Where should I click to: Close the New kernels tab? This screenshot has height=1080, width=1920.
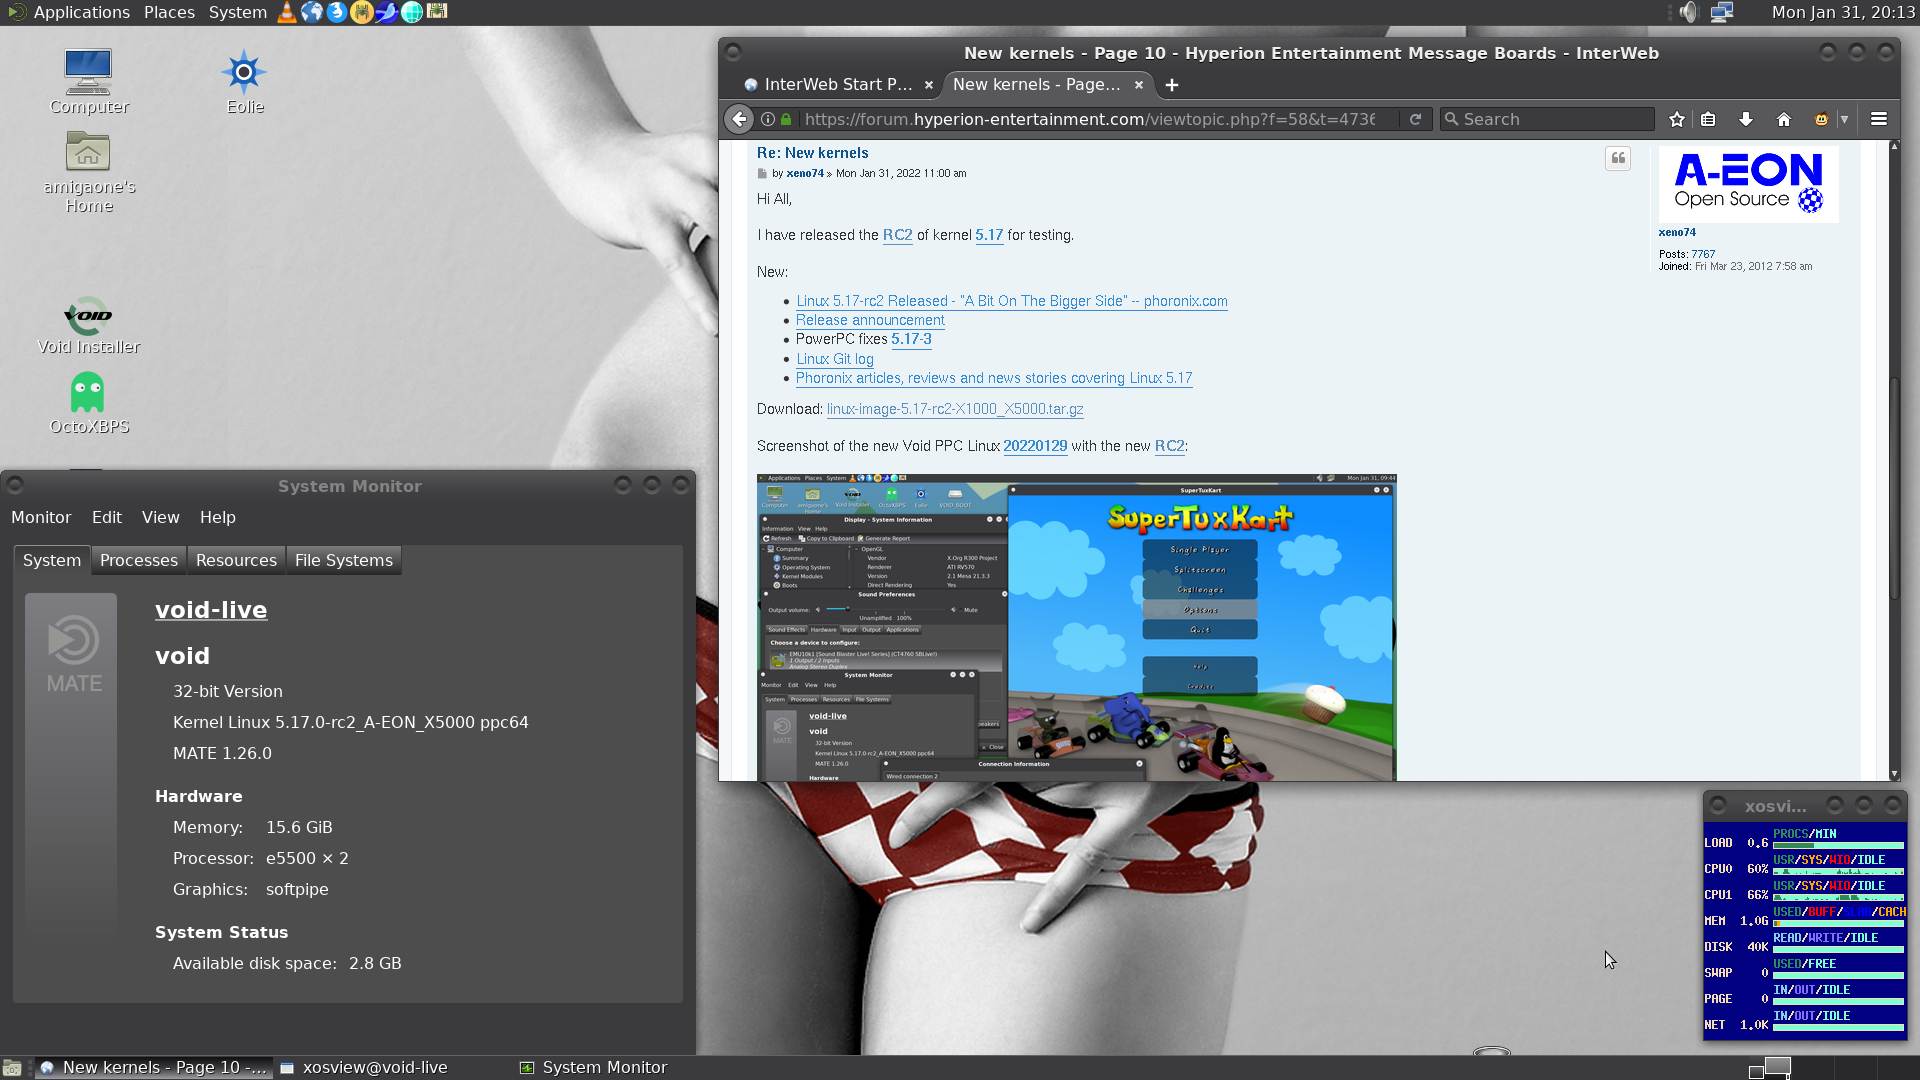pos(1139,85)
